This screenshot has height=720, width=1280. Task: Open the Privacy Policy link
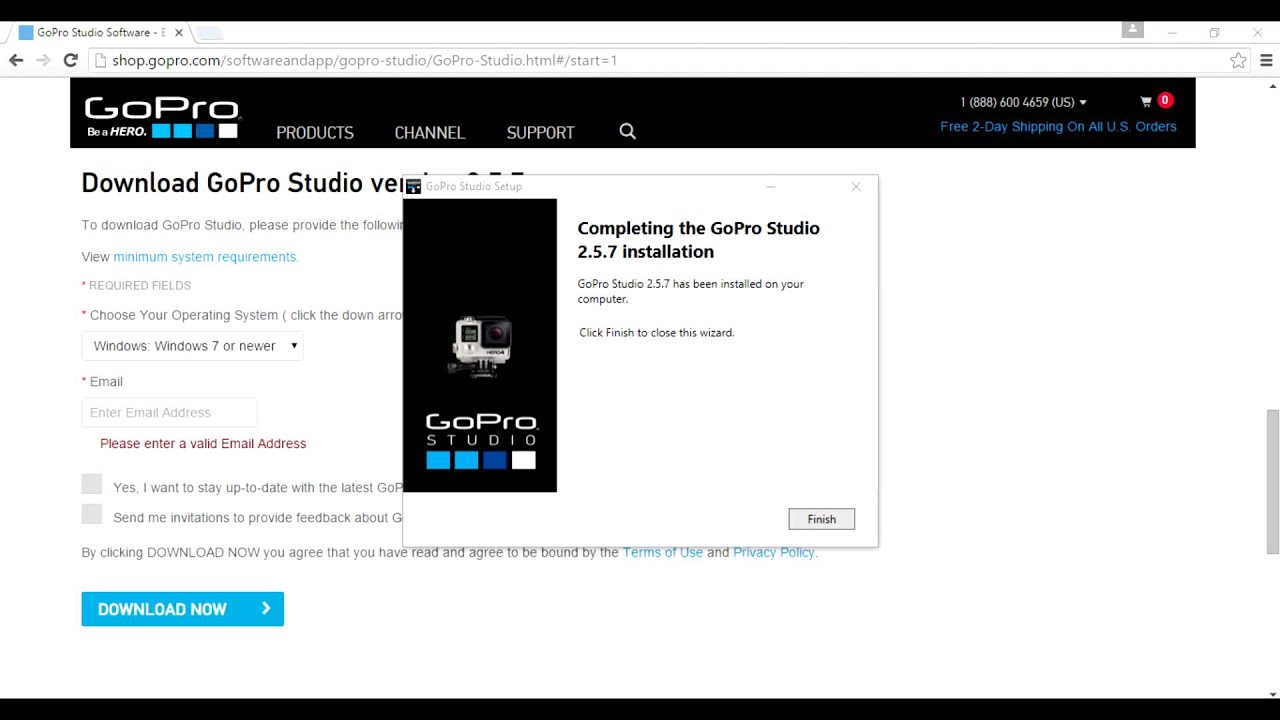775,552
